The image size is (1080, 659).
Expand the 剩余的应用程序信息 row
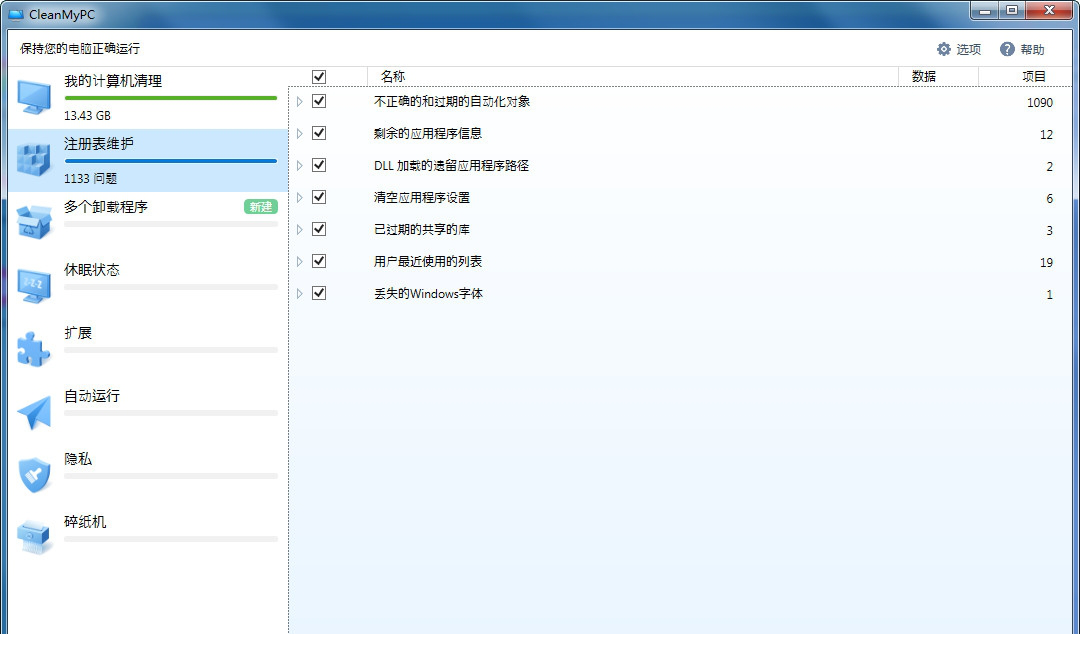tap(300, 133)
